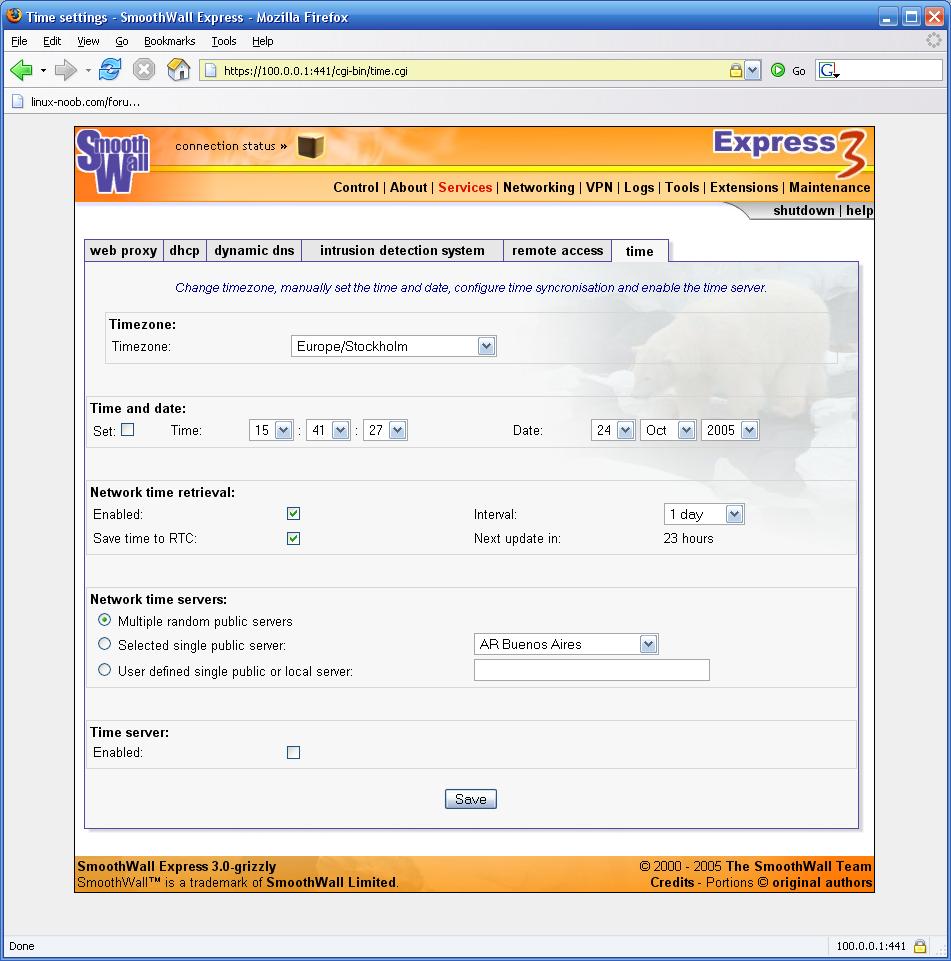Open the day dropdown showing 24

tap(613, 430)
